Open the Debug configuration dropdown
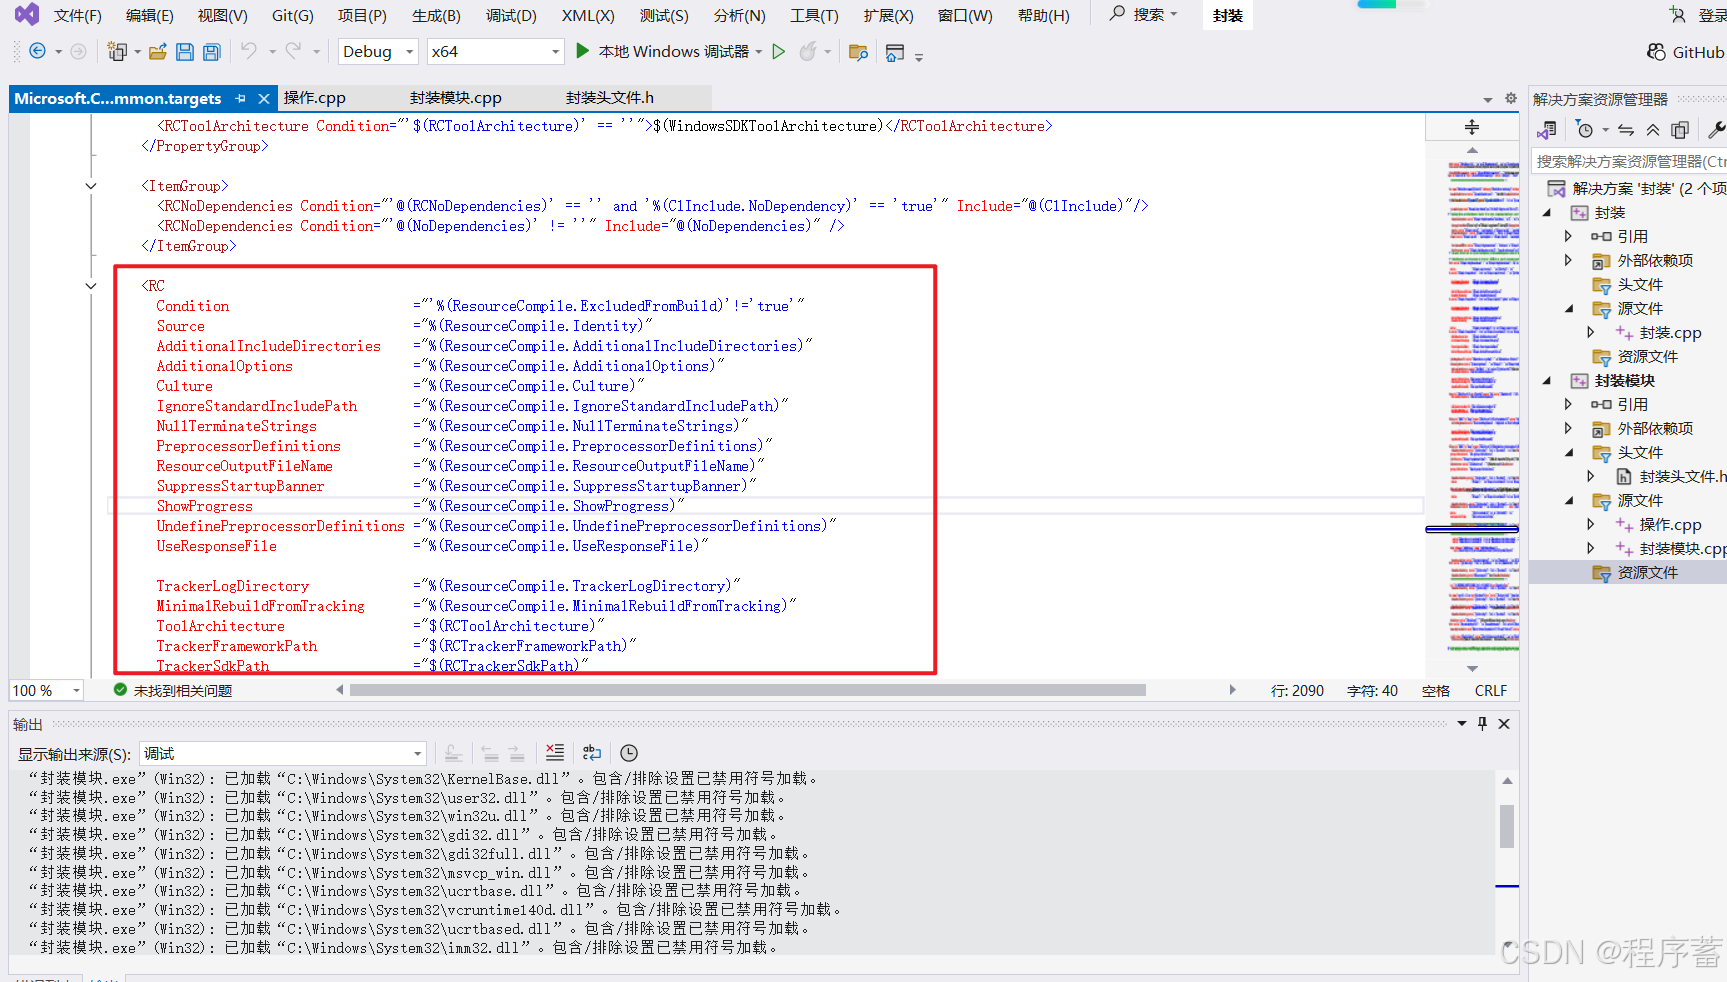The height and width of the screenshot is (982, 1727). point(378,51)
